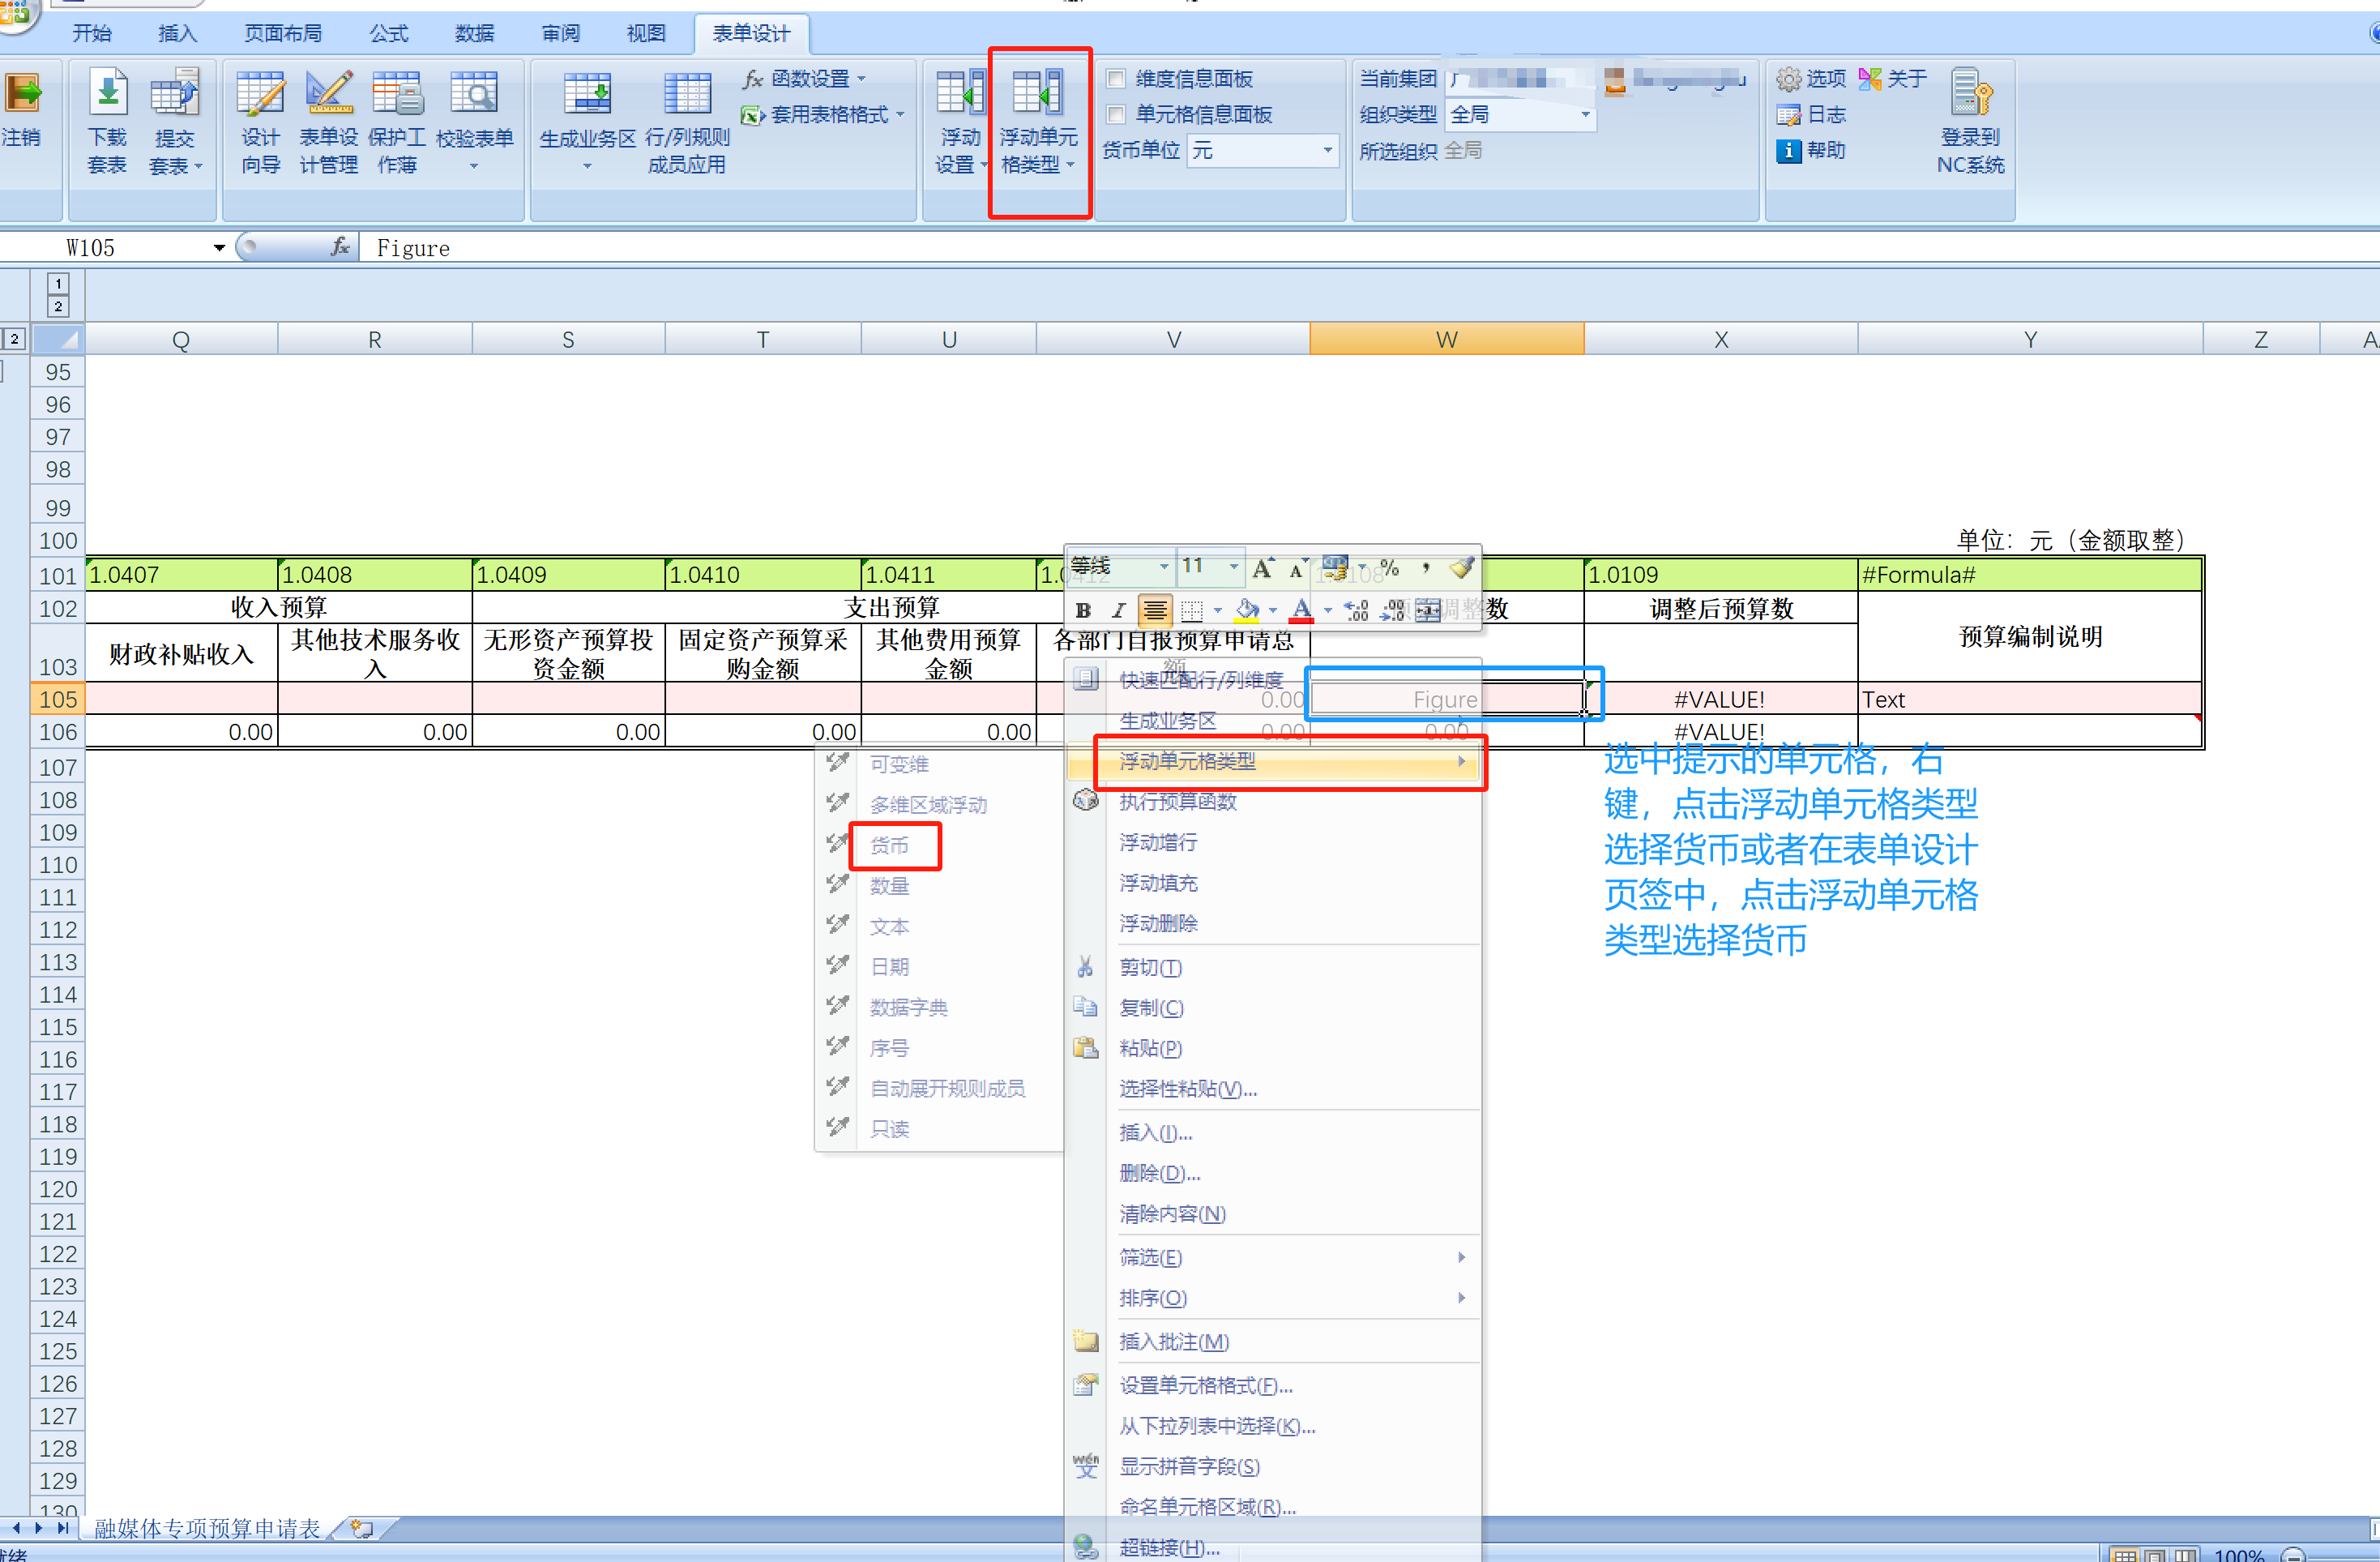Click the Format Painter brush

tap(1462, 568)
